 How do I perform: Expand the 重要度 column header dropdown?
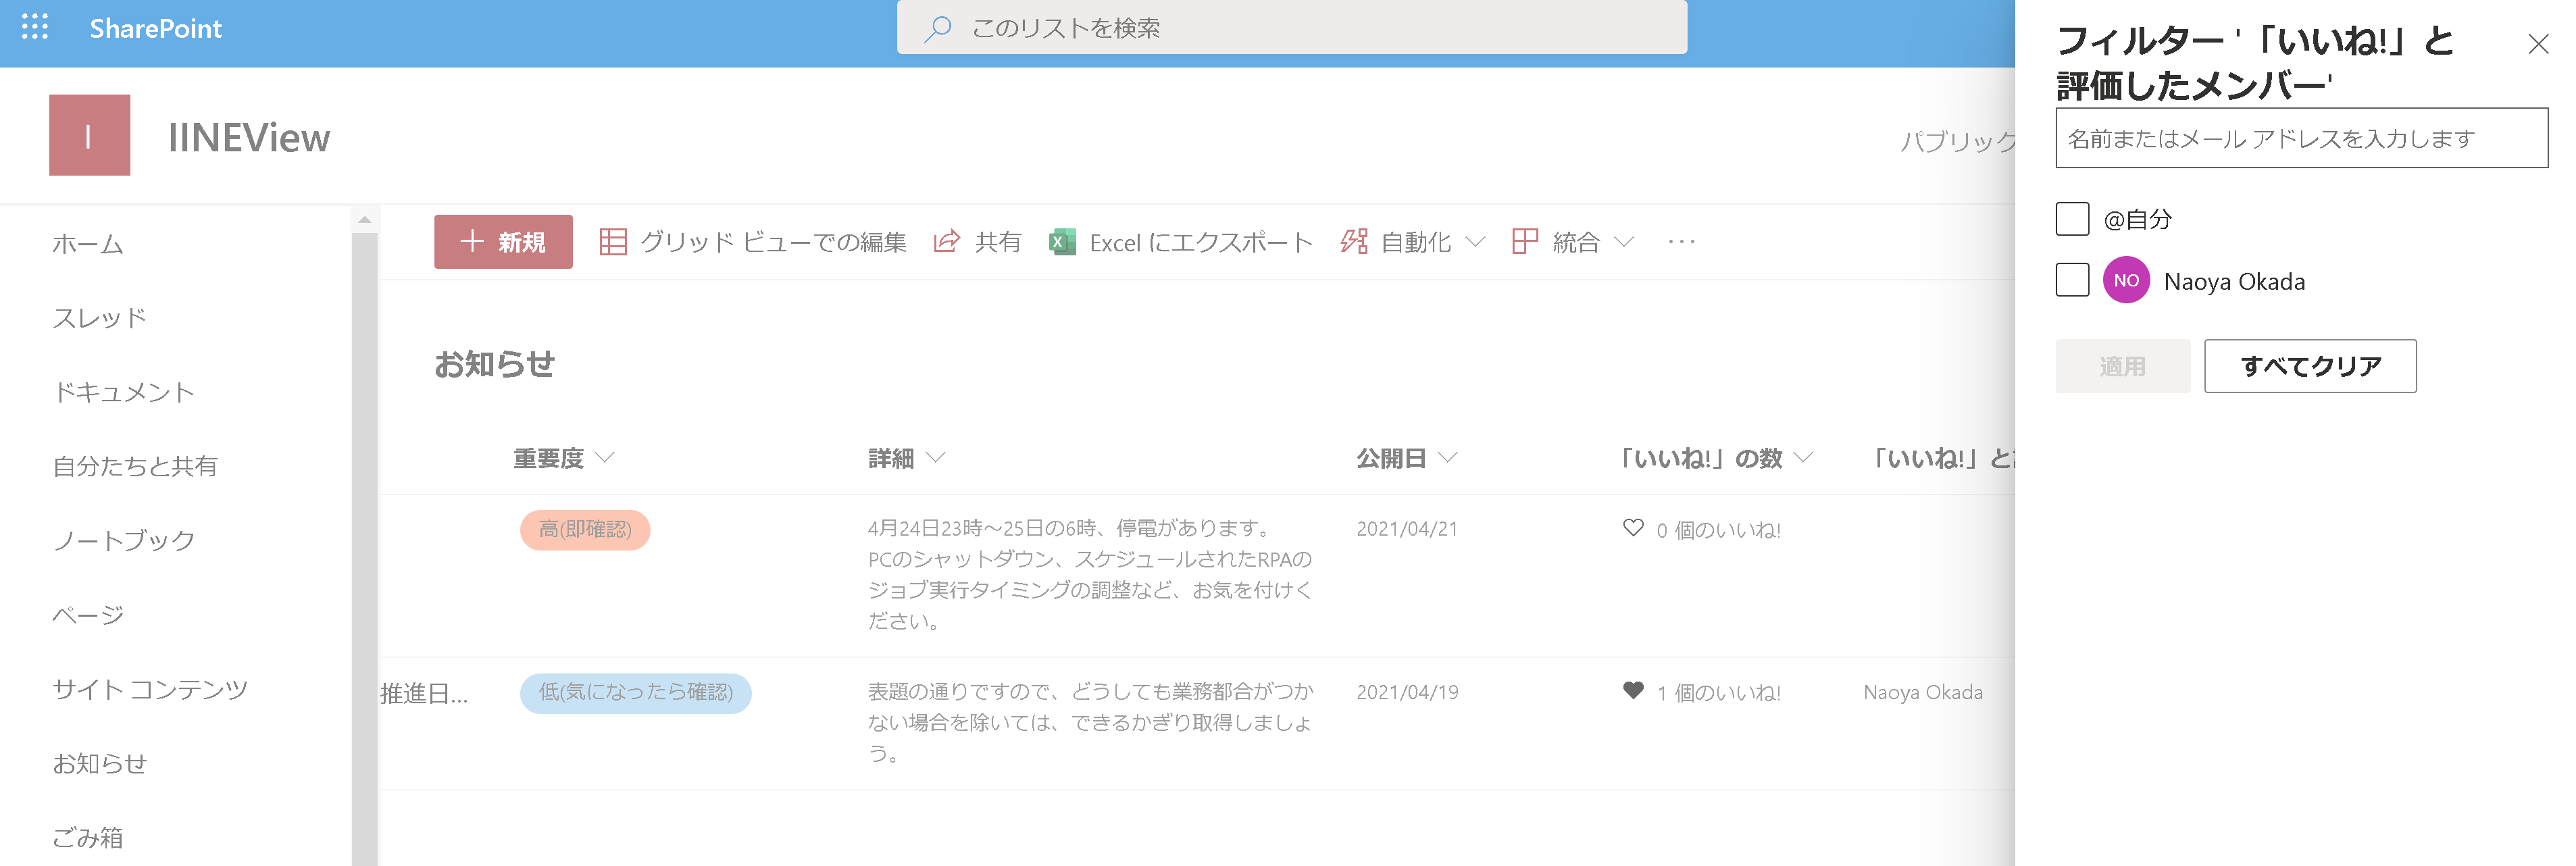(x=605, y=458)
